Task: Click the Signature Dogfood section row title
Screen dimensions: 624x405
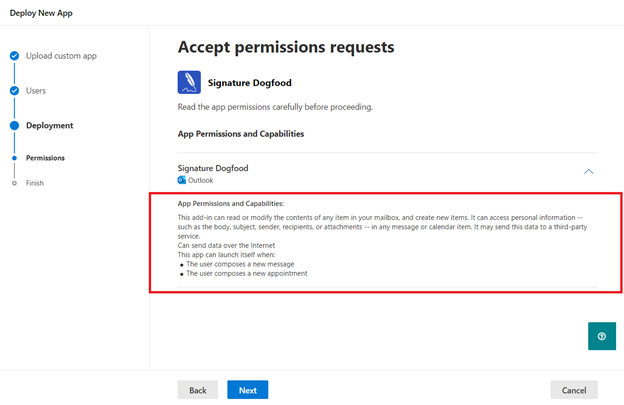Action: tap(213, 168)
